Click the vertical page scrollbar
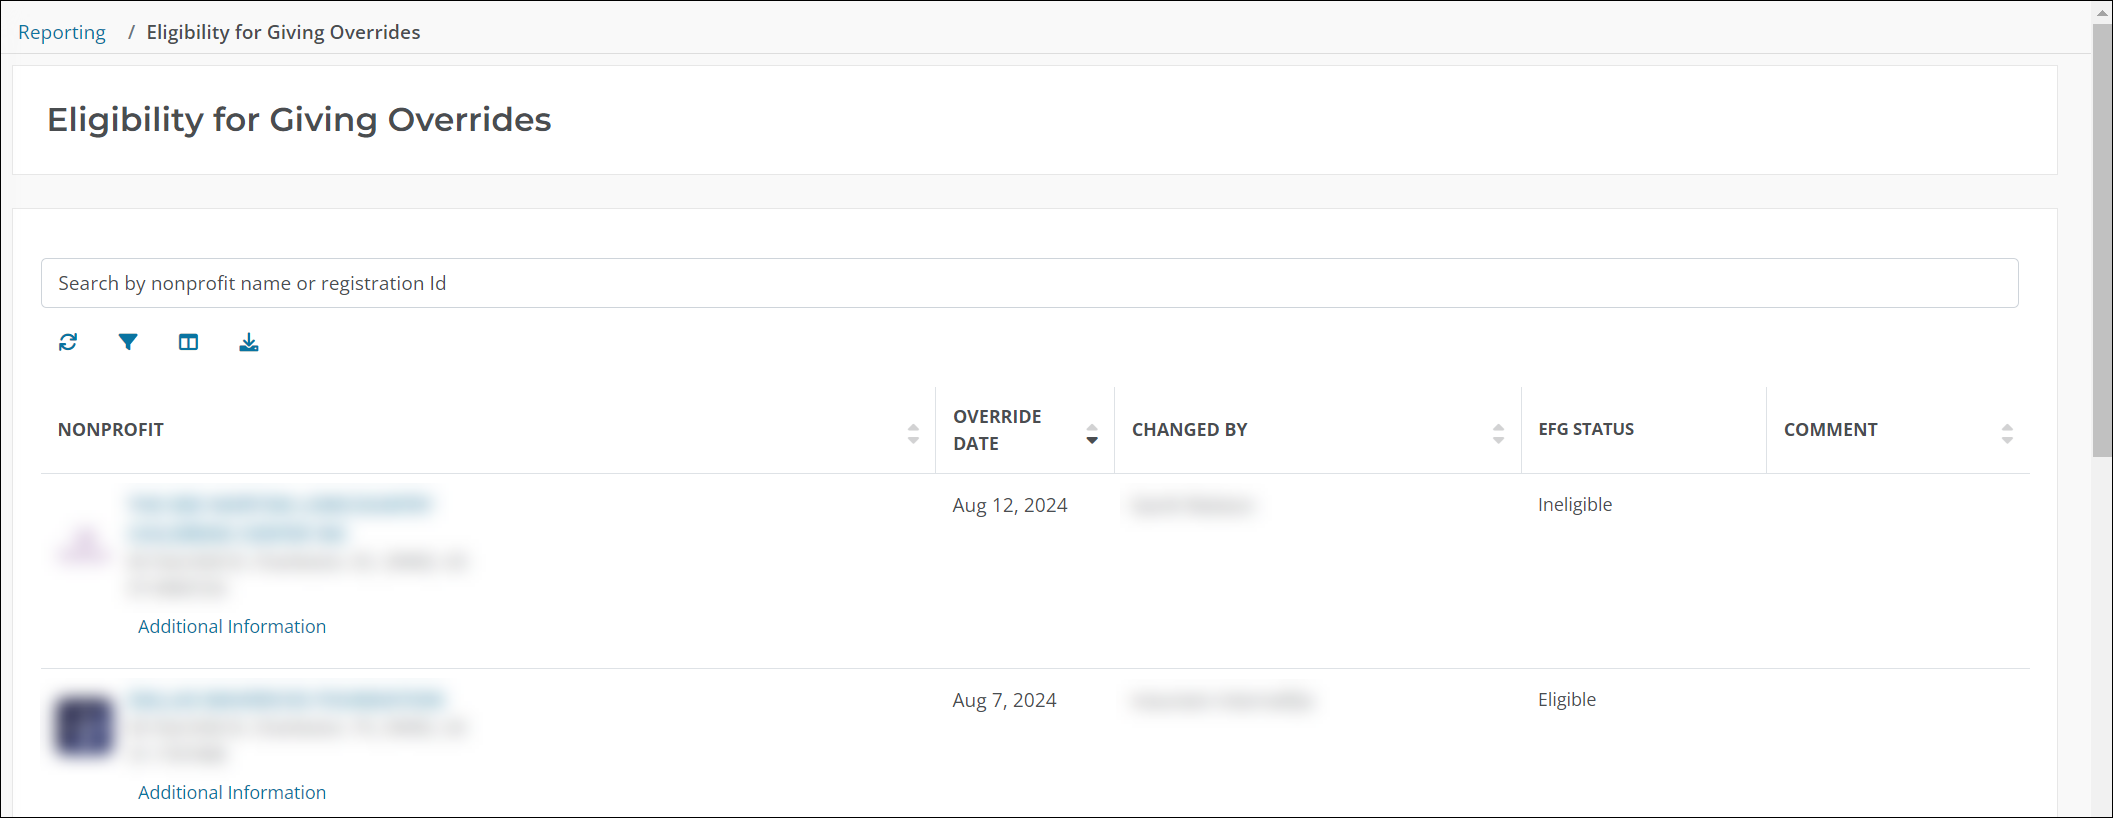Viewport: 2113px width, 818px height. (2101, 240)
